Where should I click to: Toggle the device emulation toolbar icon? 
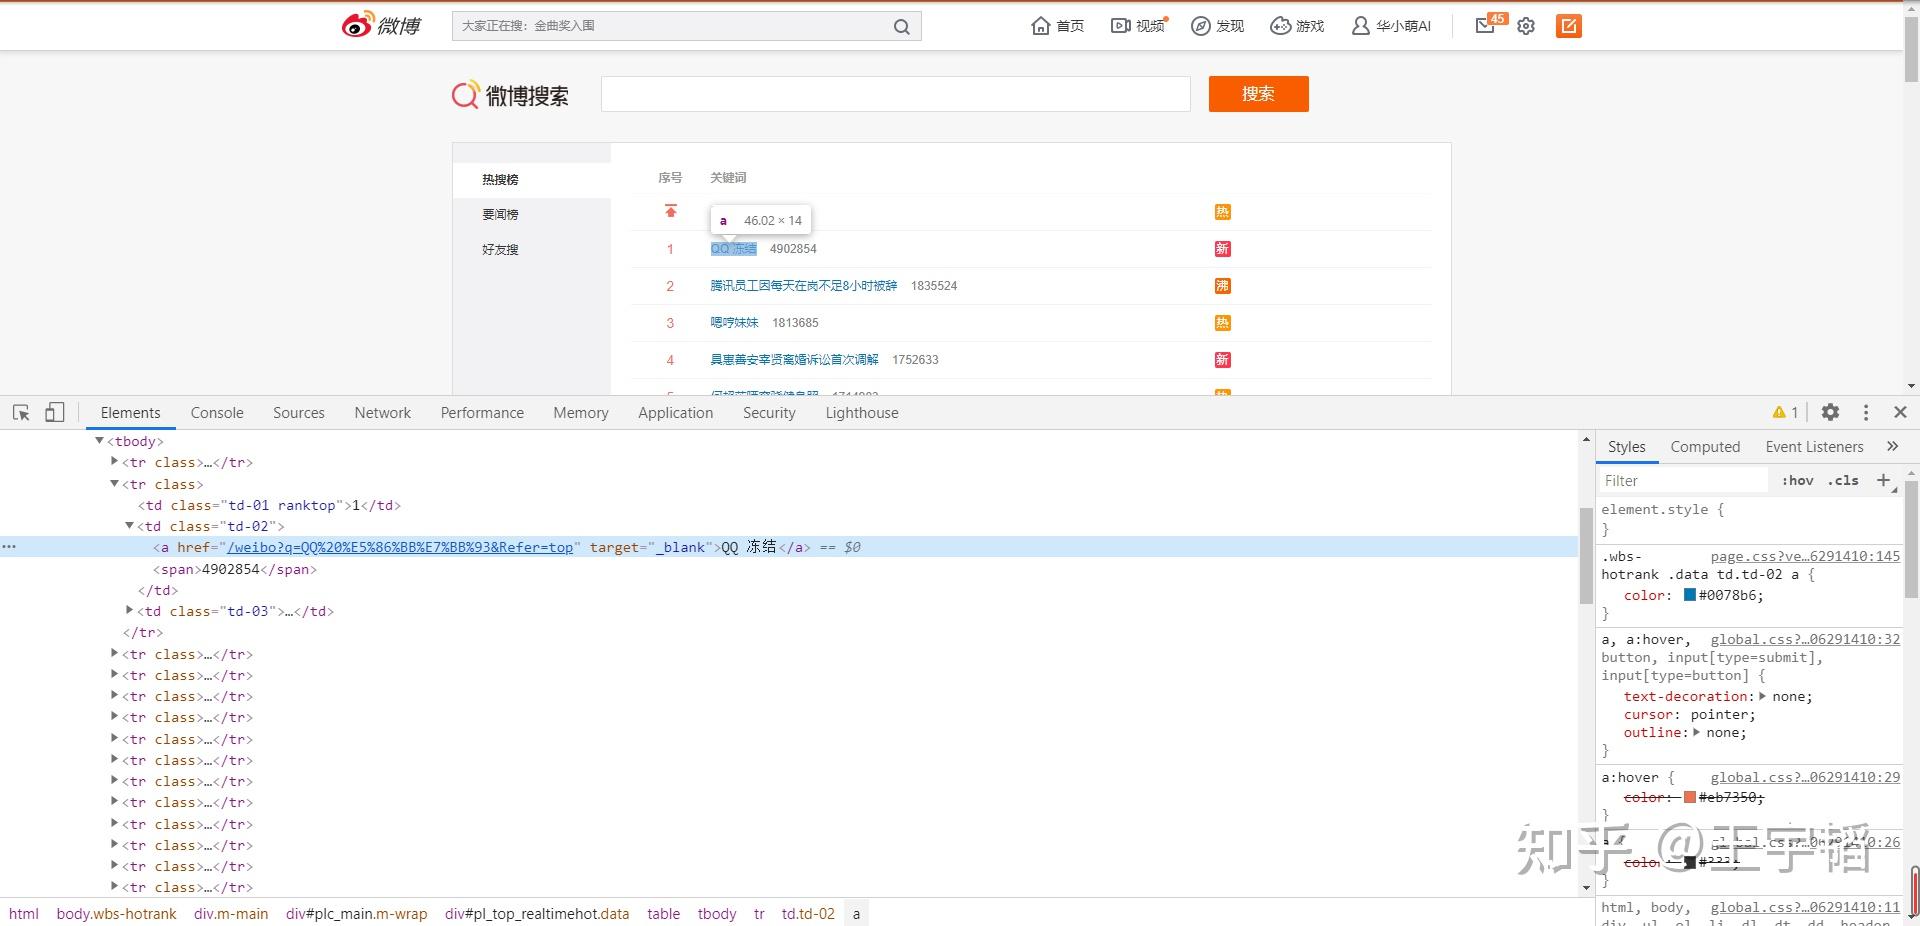[55, 412]
